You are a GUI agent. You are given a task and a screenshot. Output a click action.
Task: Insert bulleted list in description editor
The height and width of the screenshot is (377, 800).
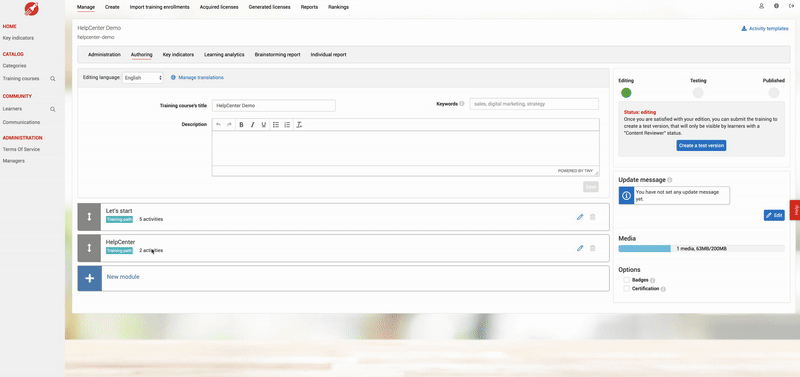point(276,124)
